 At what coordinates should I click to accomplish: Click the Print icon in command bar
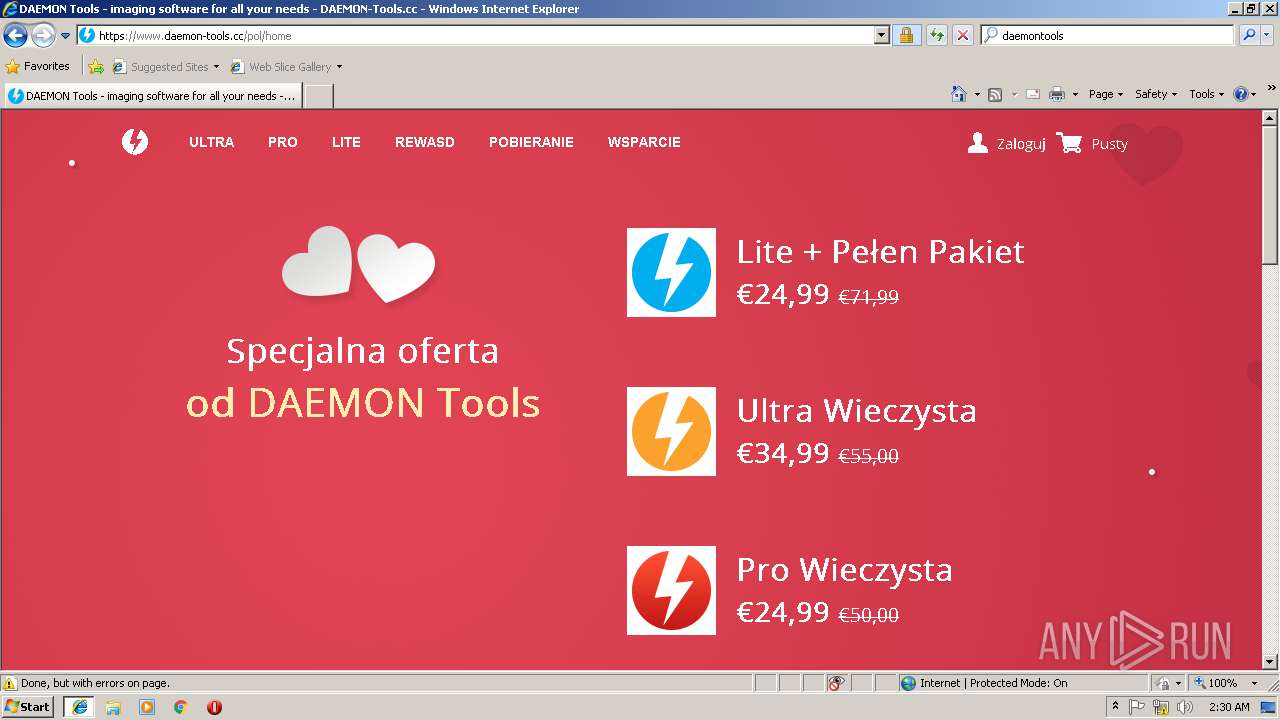click(x=1057, y=94)
